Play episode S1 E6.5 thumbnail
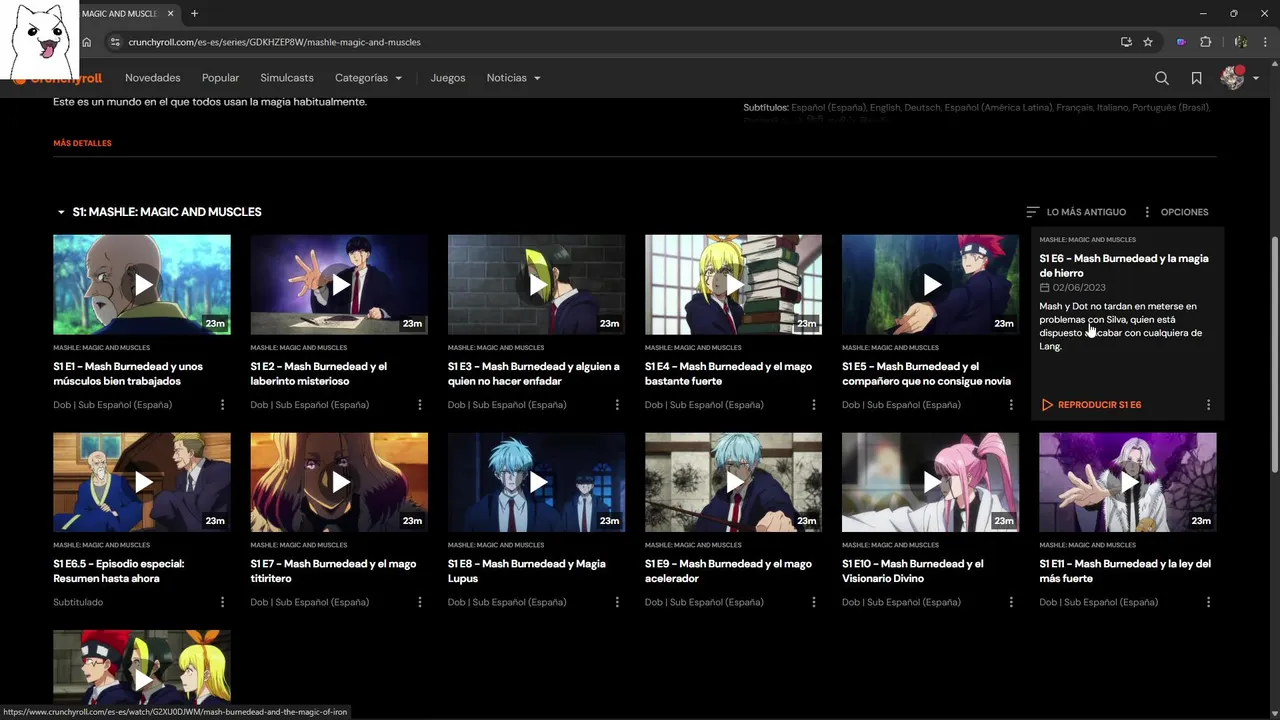This screenshot has width=1280, height=720. pos(142,482)
